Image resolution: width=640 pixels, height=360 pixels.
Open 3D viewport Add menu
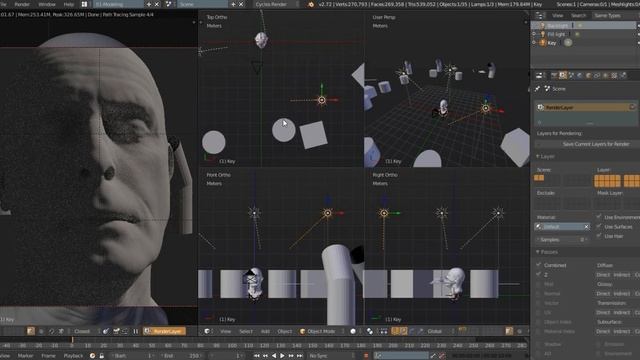265,331
